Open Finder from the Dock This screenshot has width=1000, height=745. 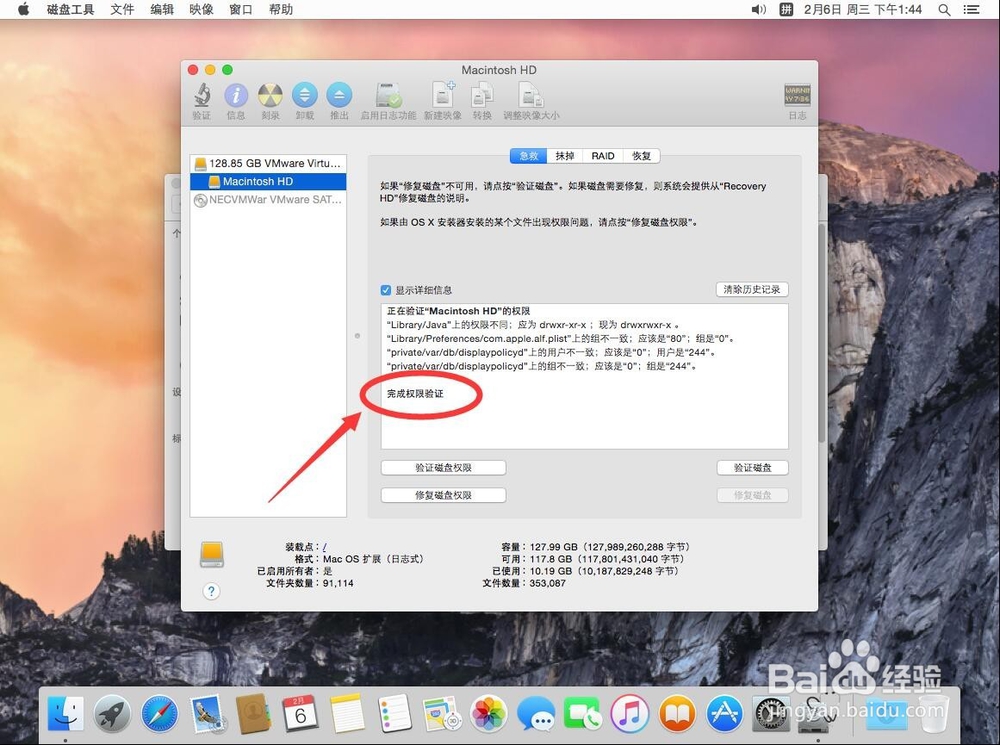point(66,712)
